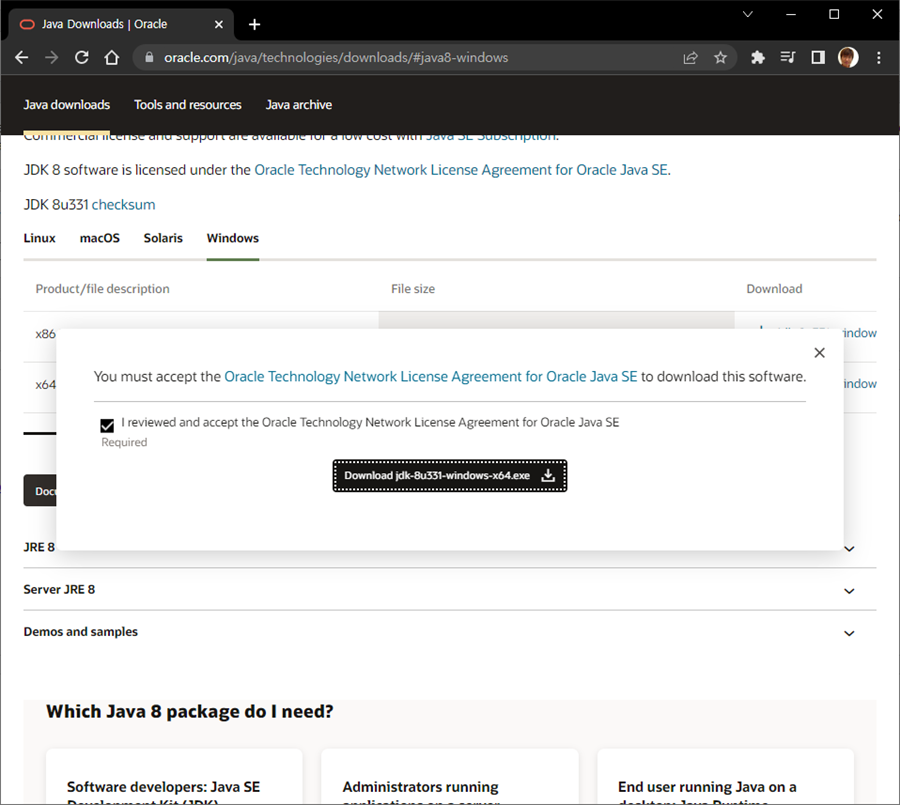Click the 'Required' label under checkbox
This screenshot has height=805, width=900.
[124, 442]
